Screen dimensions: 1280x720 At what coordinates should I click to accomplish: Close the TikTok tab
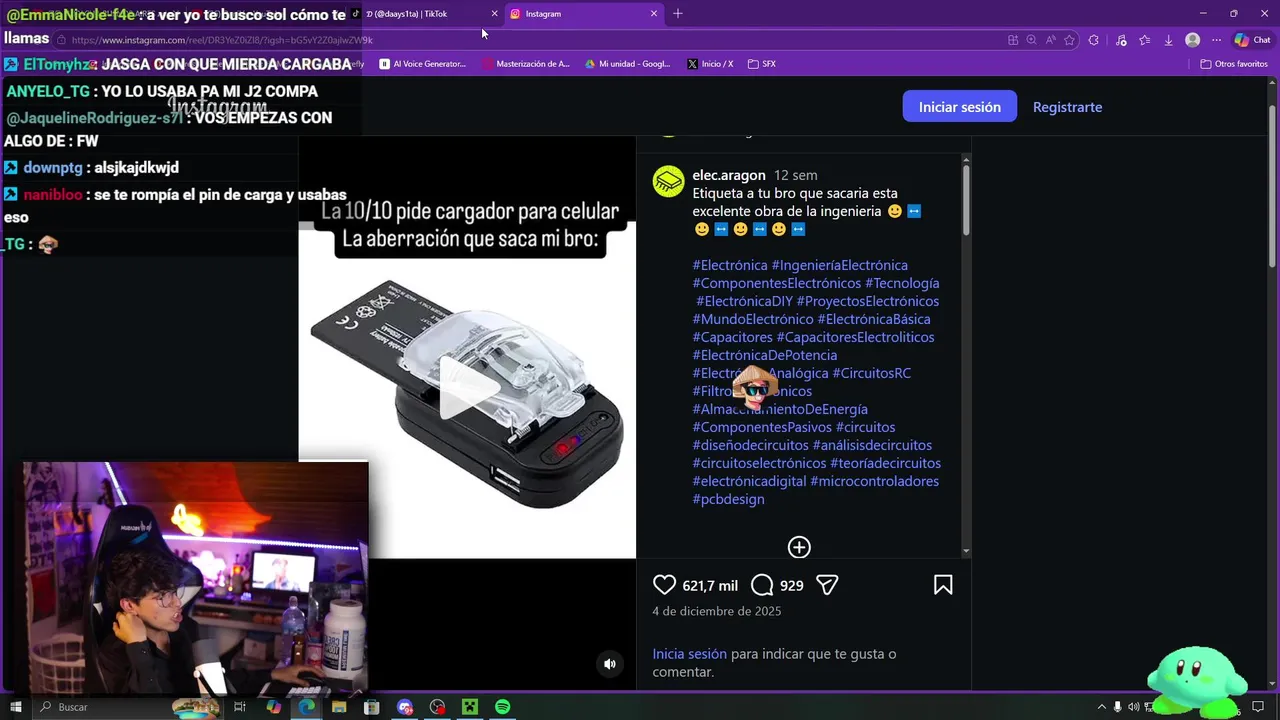494,14
